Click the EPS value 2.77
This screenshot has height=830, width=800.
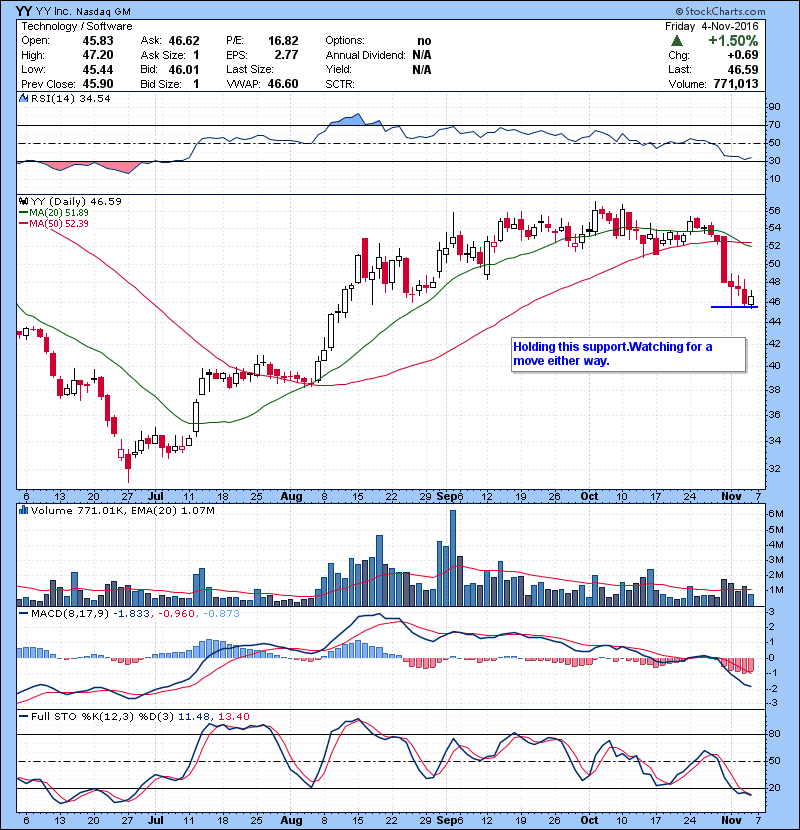pos(286,55)
